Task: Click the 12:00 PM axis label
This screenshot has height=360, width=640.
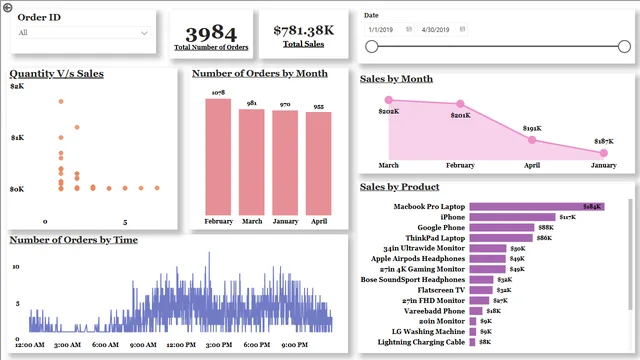Action: (181, 344)
